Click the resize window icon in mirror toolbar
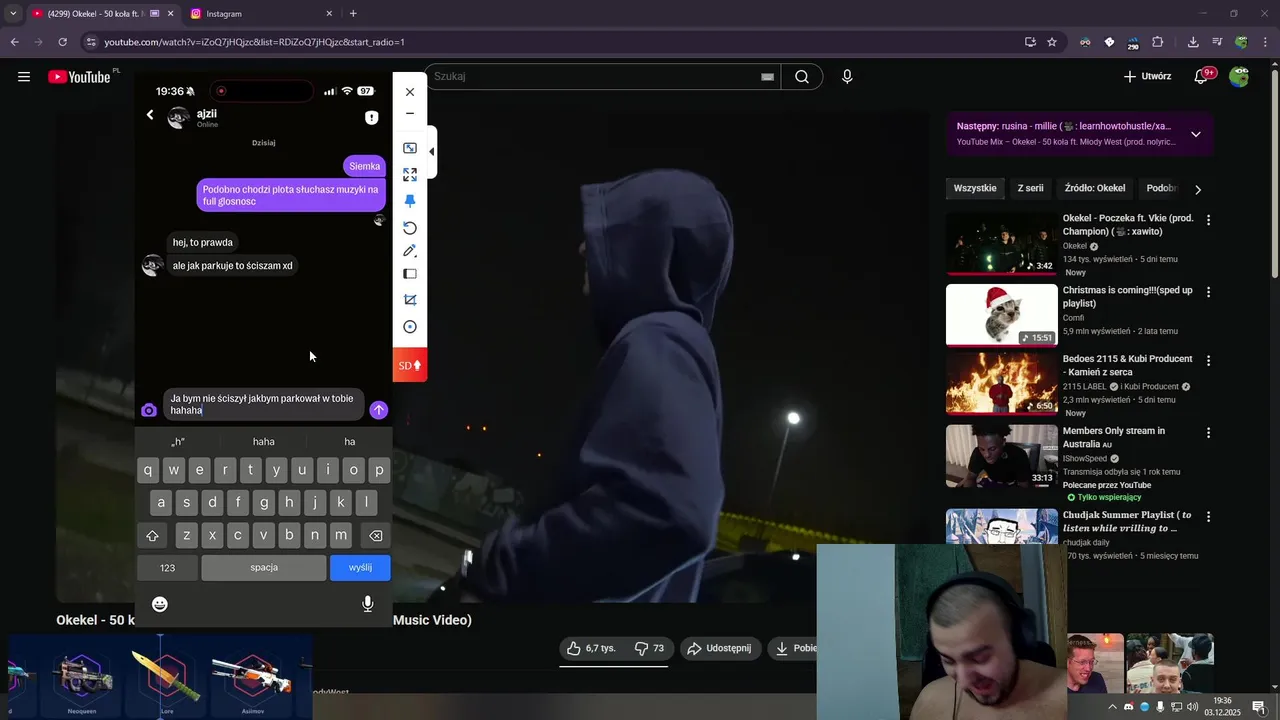1280x720 pixels. click(410, 148)
